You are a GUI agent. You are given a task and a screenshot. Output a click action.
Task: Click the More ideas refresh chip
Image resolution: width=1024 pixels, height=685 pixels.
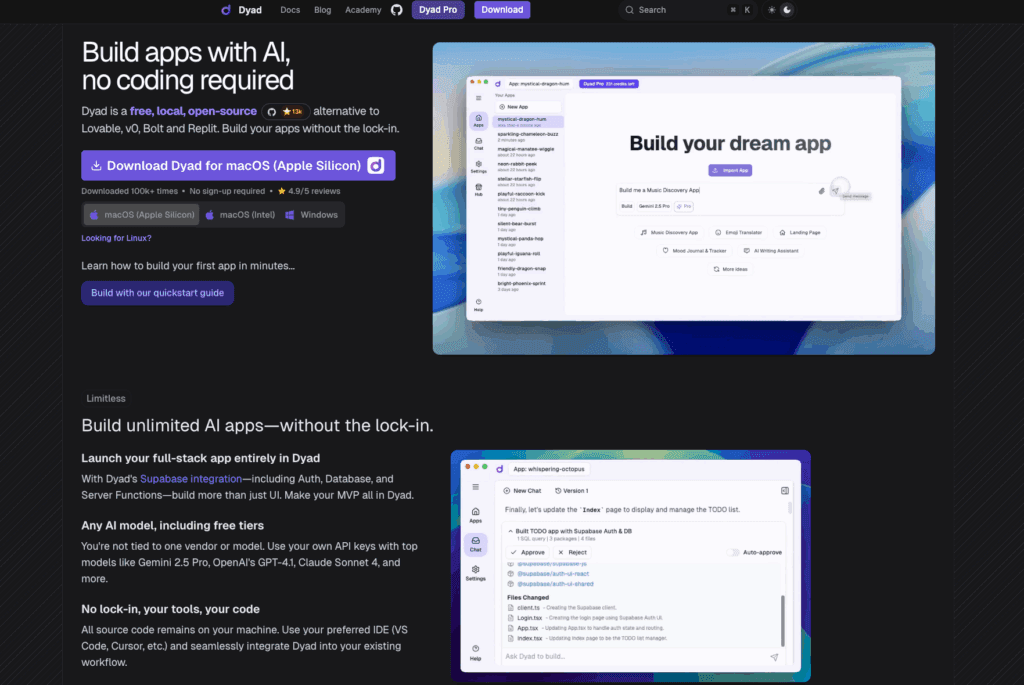pyautogui.click(x=730, y=269)
